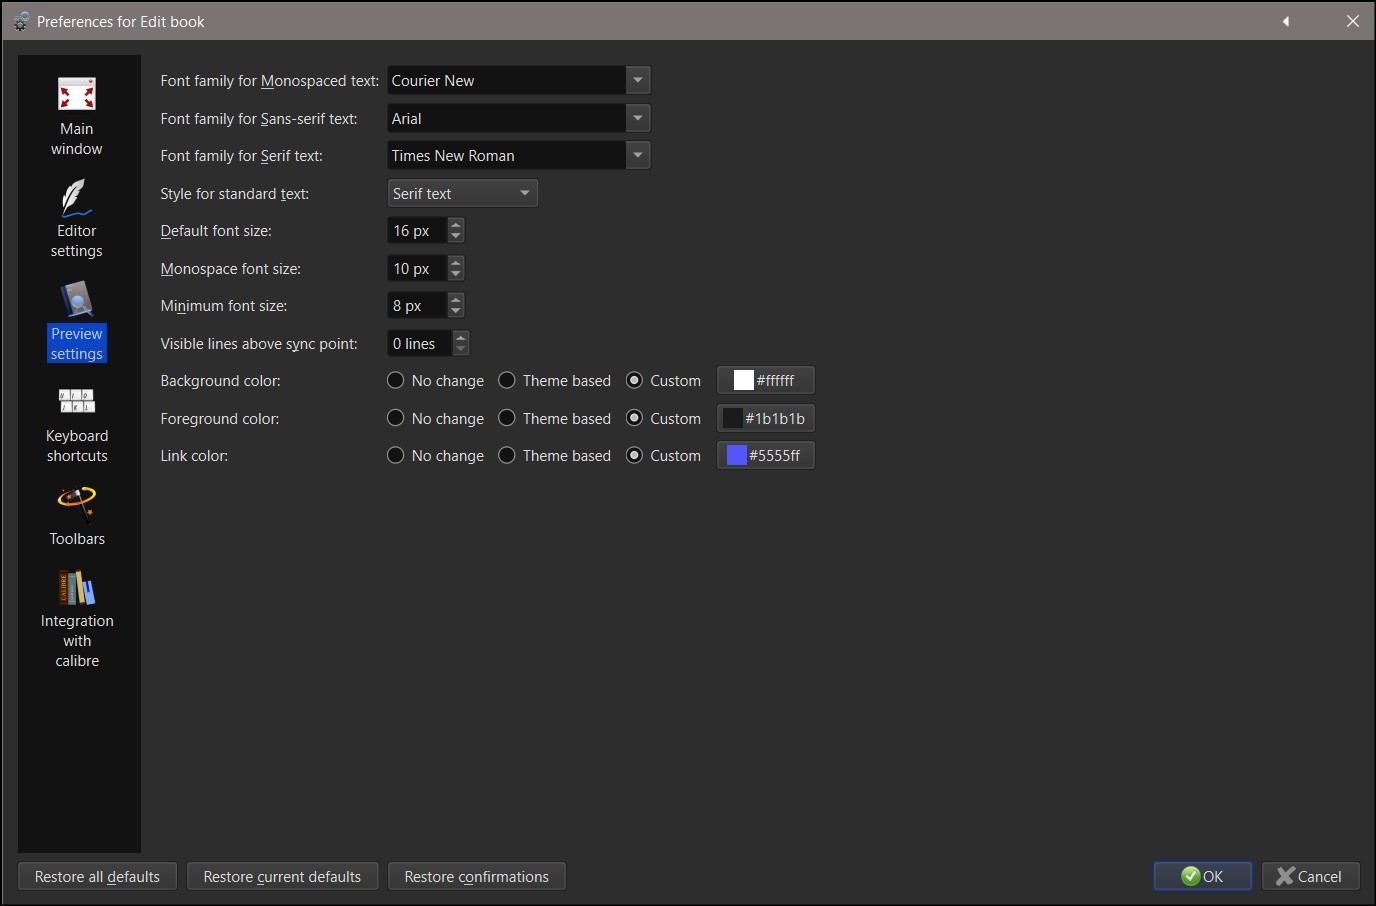The height and width of the screenshot is (906, 1376).
Task: Increase visible lines above sync point
Action: 461,337
